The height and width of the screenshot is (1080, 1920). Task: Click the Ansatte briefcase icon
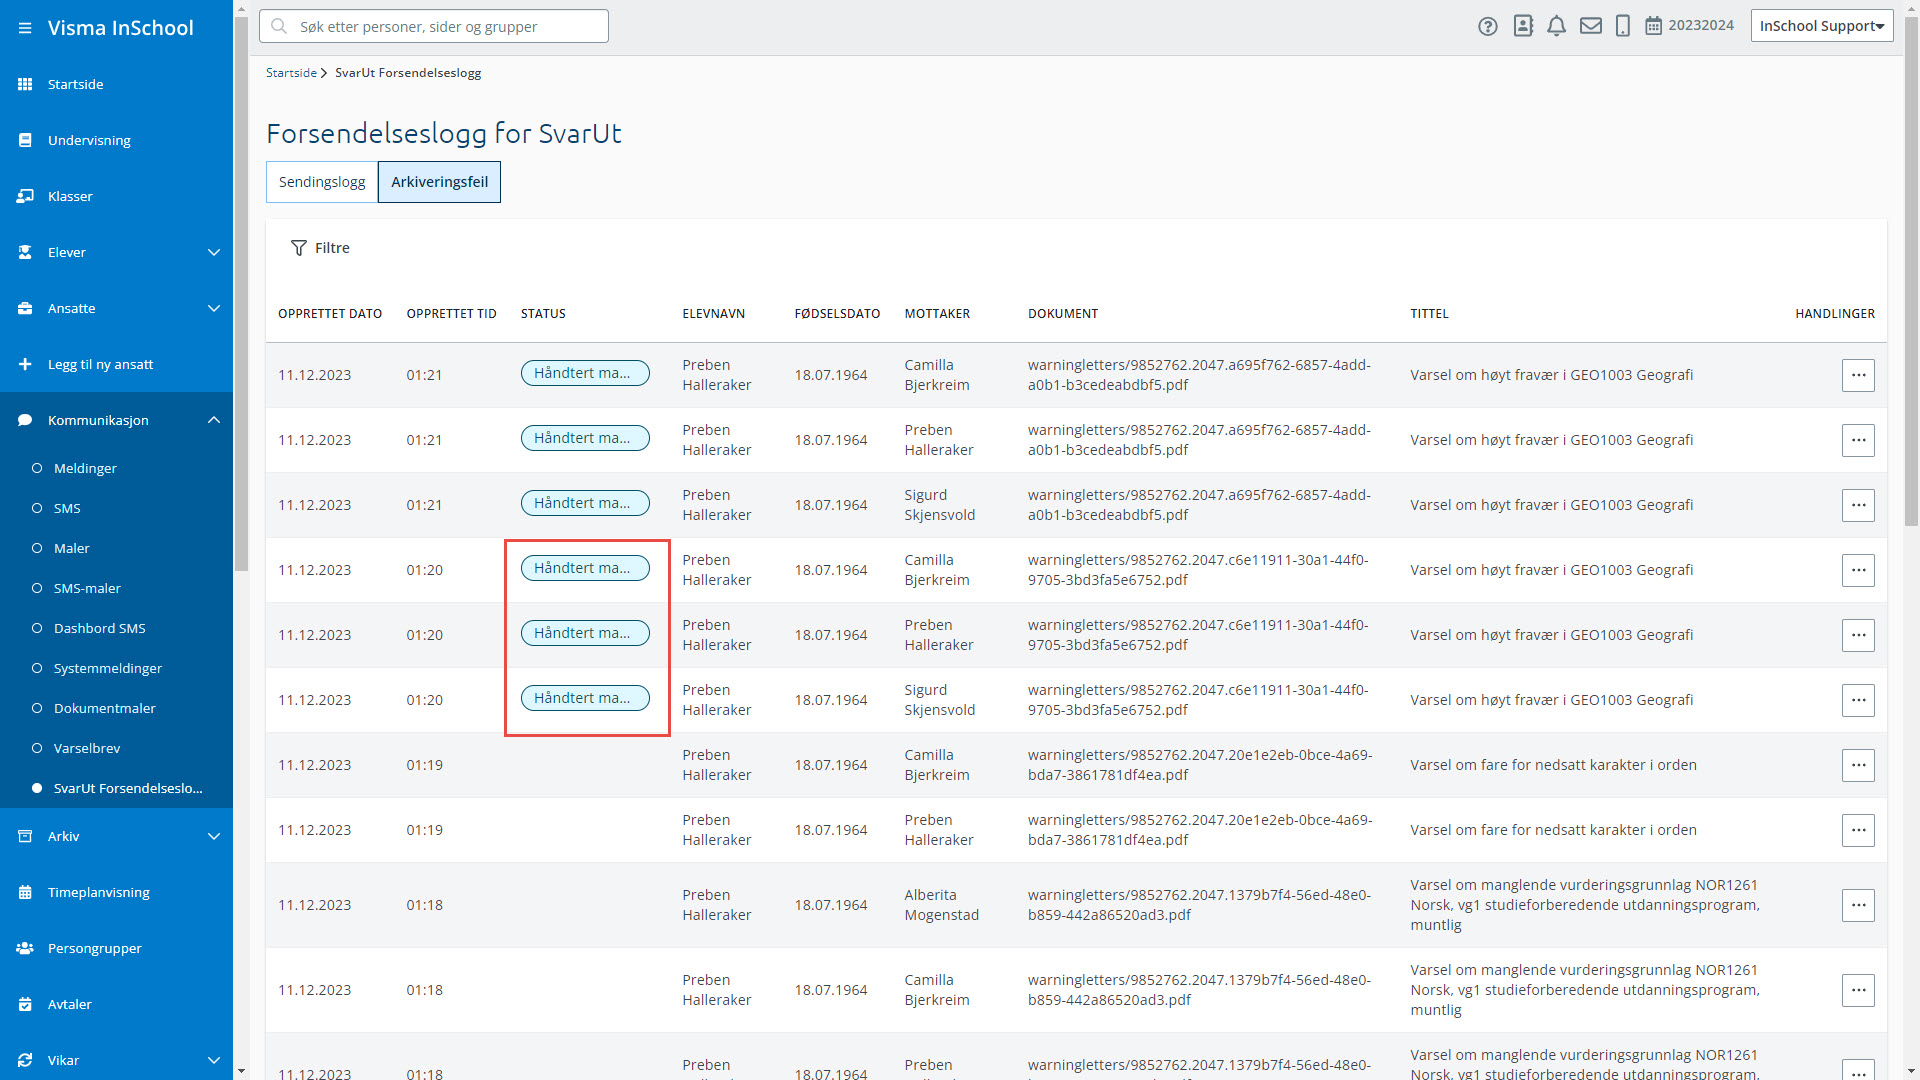coord(25,308)
